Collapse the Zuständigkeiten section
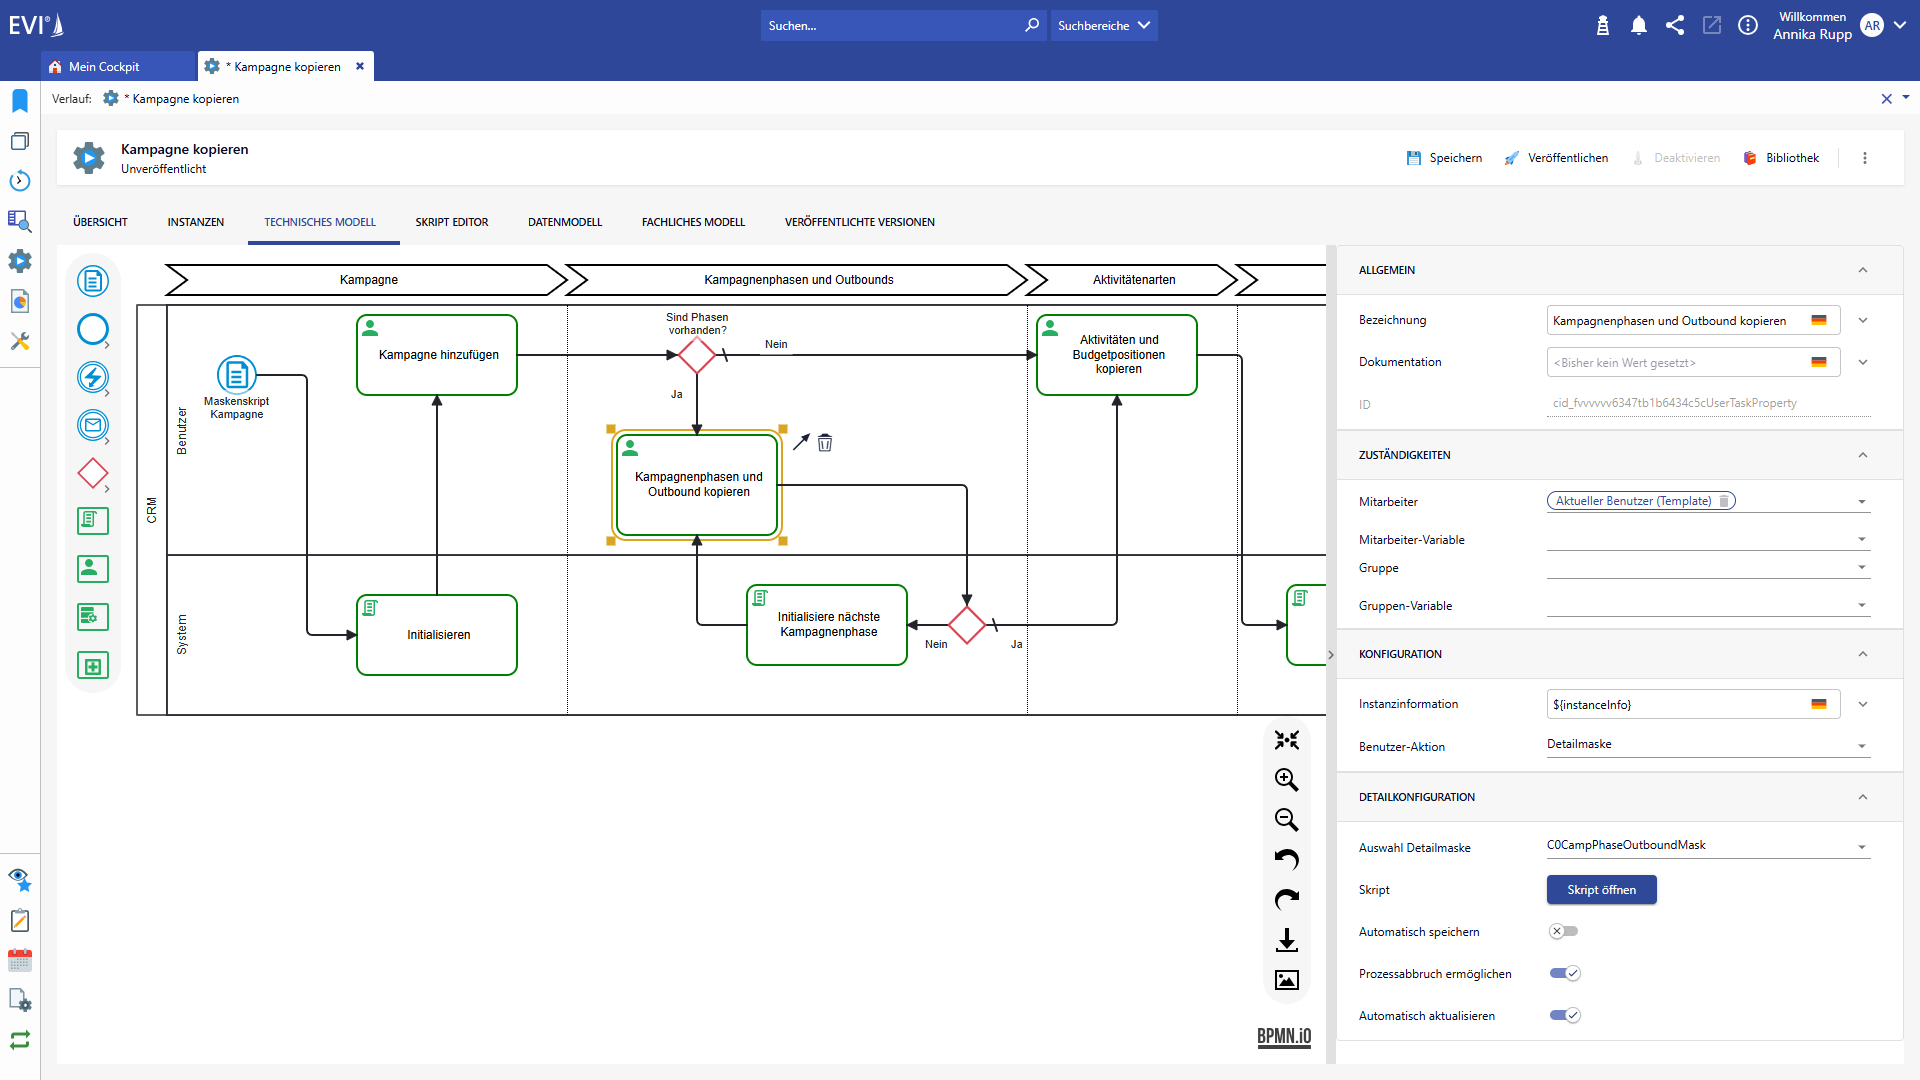The width and height of the screenshot is (1920, 1080). pyautogui.click(x=1862, y=455)
